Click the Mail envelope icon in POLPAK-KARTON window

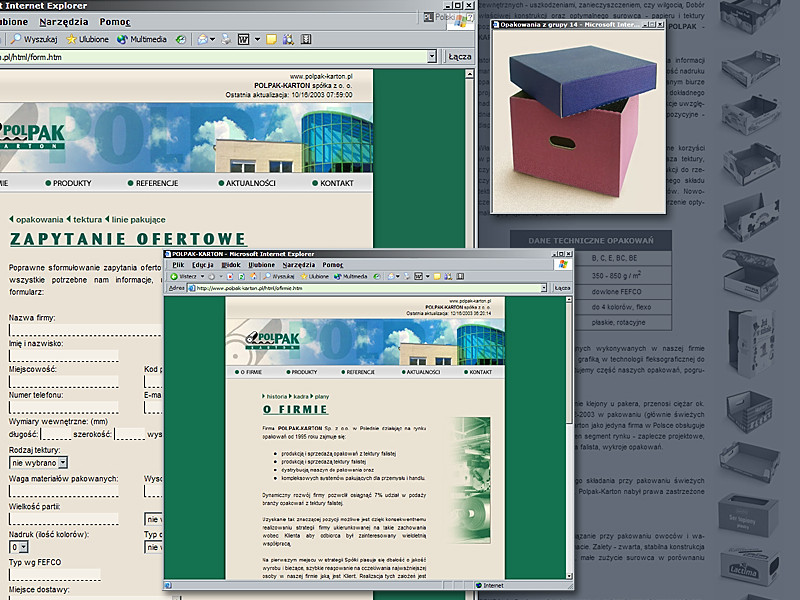(x=391, y=277)
